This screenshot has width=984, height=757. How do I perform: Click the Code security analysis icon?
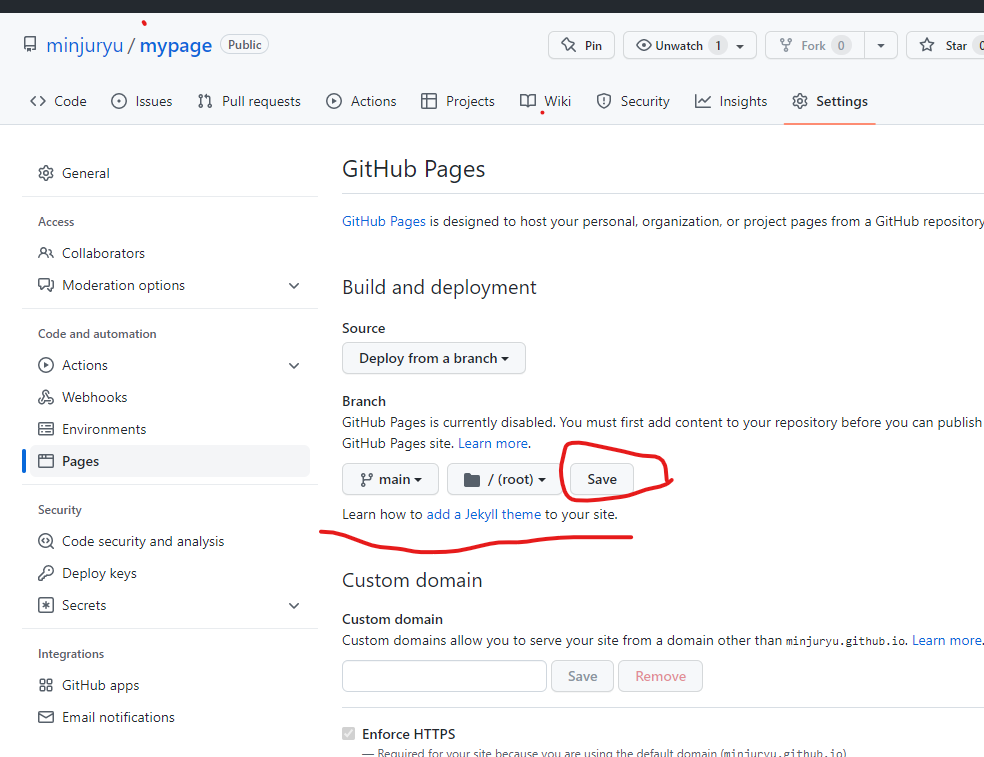coord(46,541)
